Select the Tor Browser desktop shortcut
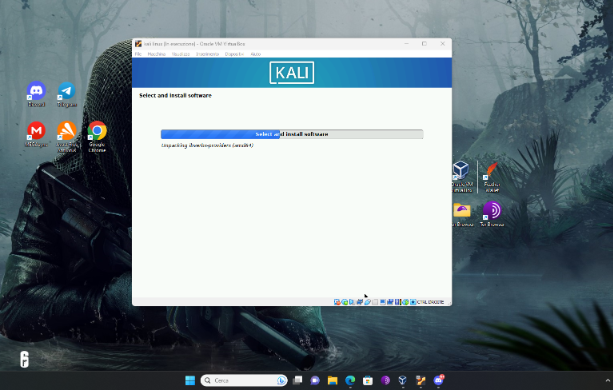The height and width of the screenshot is (390, 613). coord(492,214)
